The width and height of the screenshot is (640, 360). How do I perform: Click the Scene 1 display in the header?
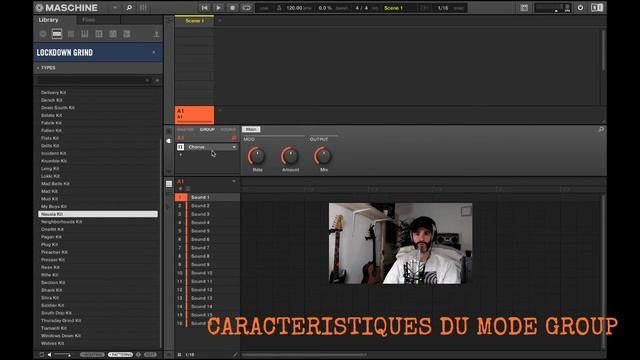[x=393, y=8]
